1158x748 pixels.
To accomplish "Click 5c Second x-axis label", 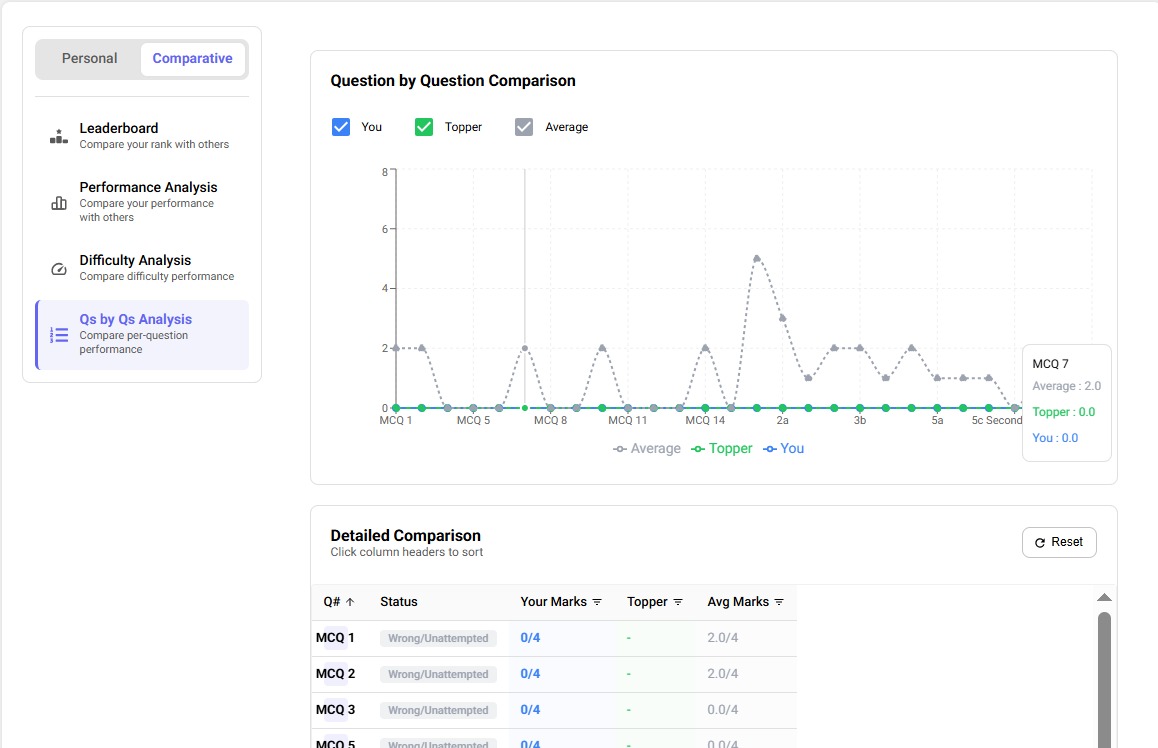I will [996, 421].
